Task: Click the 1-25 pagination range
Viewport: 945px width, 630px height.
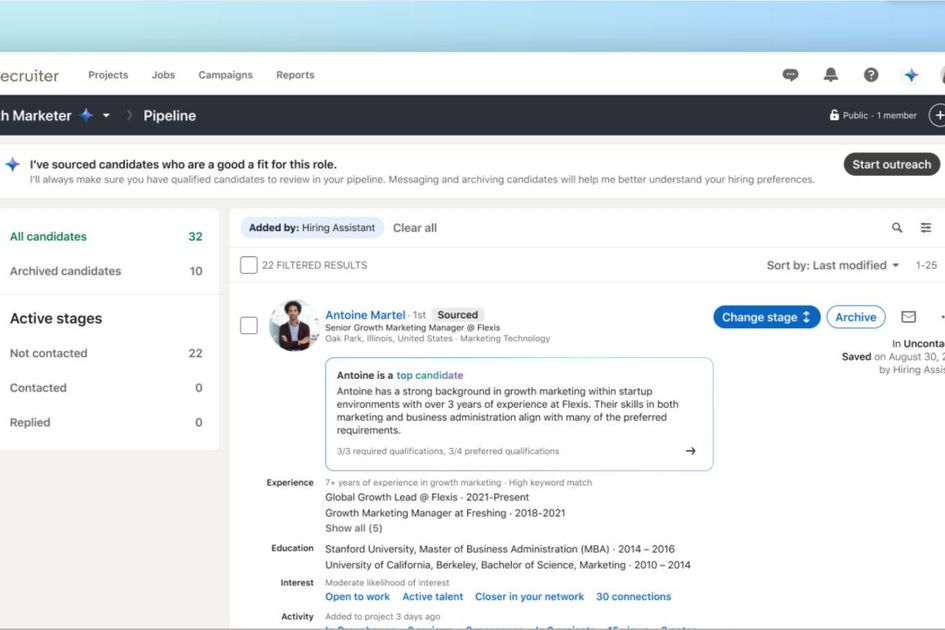Action: (x=926, y=265)
